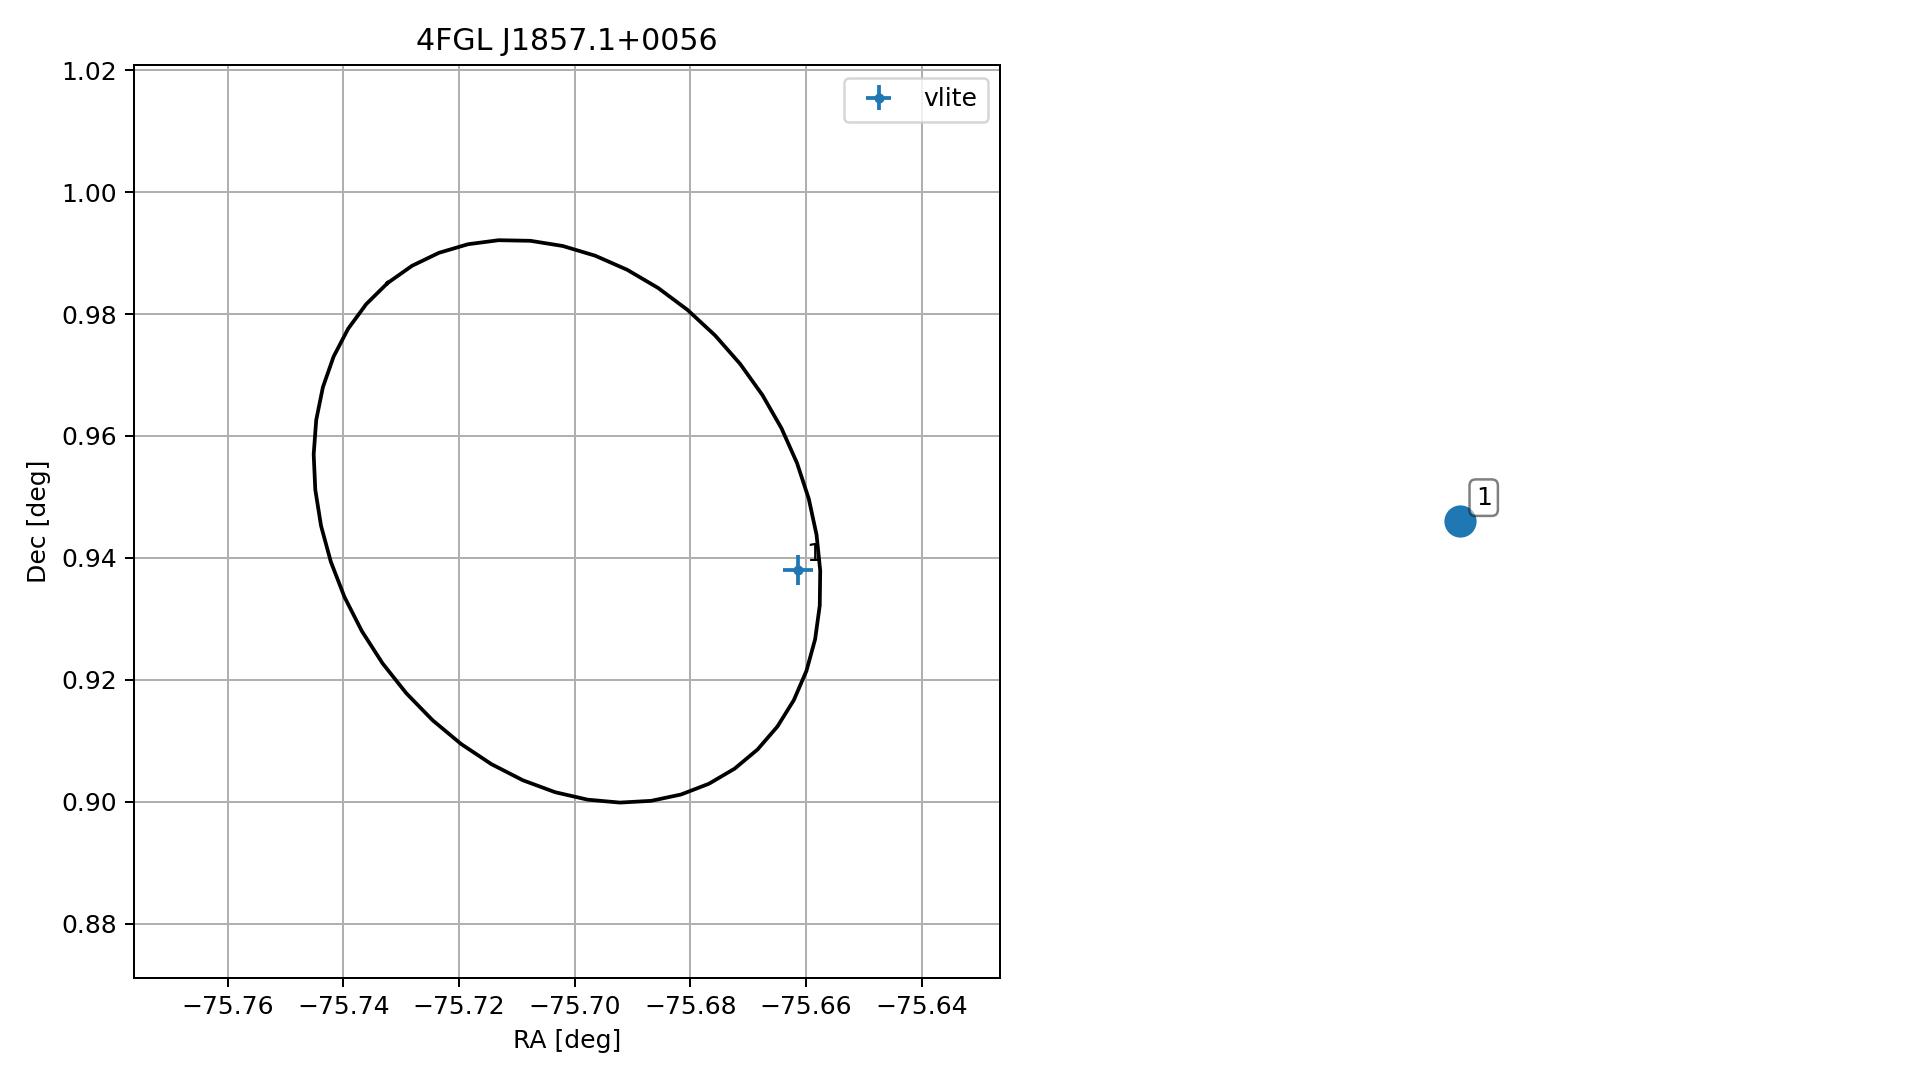Image resolution: width=1919 pixels, height=1080 pixels.
Task: Click the boxed label 1 next to blue dot
Action: 1484,497
